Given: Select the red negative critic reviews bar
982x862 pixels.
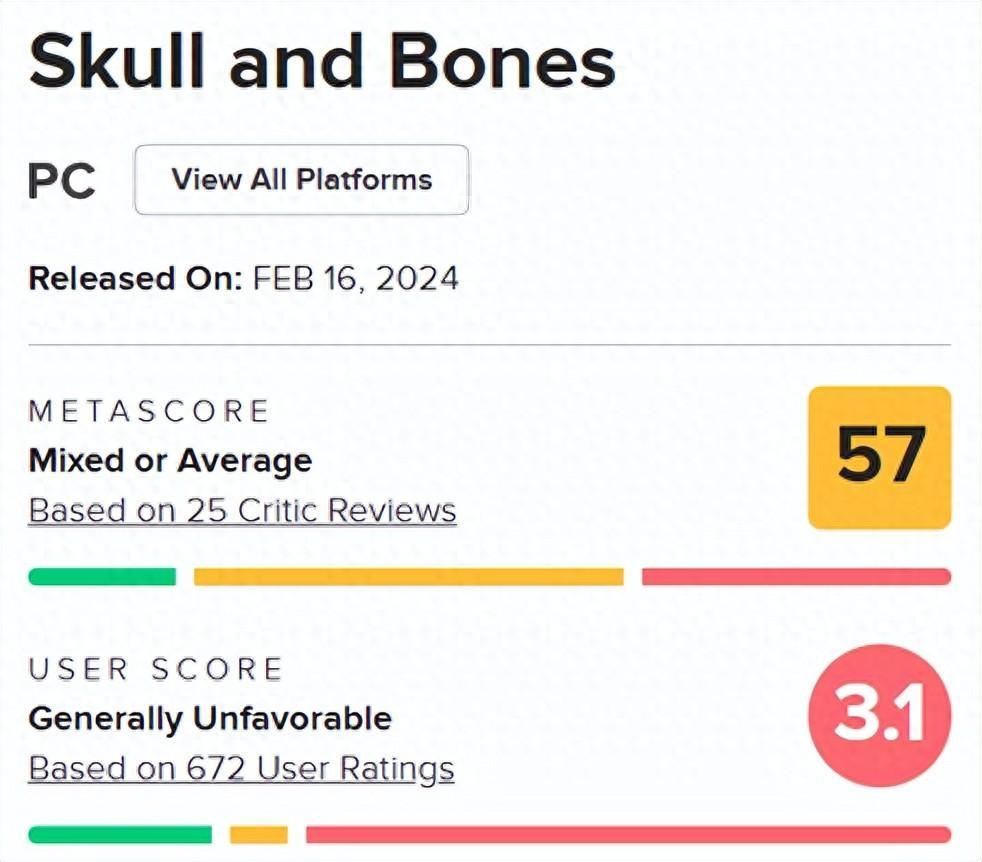Looking at the screenshot, I should click(x=796, y=577).
